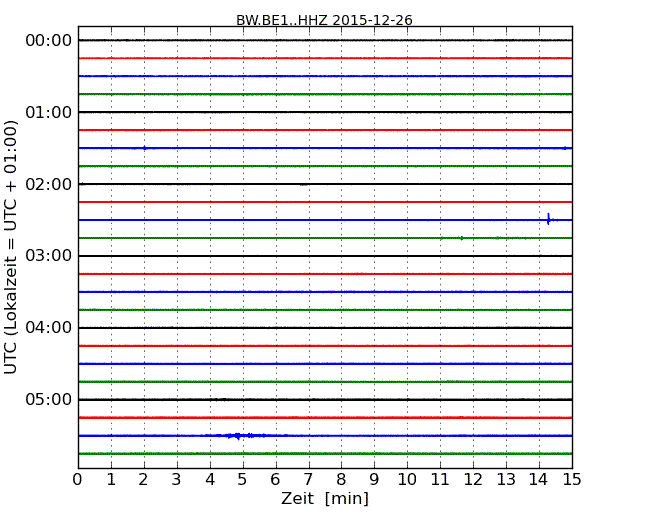Click the x-axis tick label 4
This screenshot has height=520, width=650.
click(x=210, y=480)
